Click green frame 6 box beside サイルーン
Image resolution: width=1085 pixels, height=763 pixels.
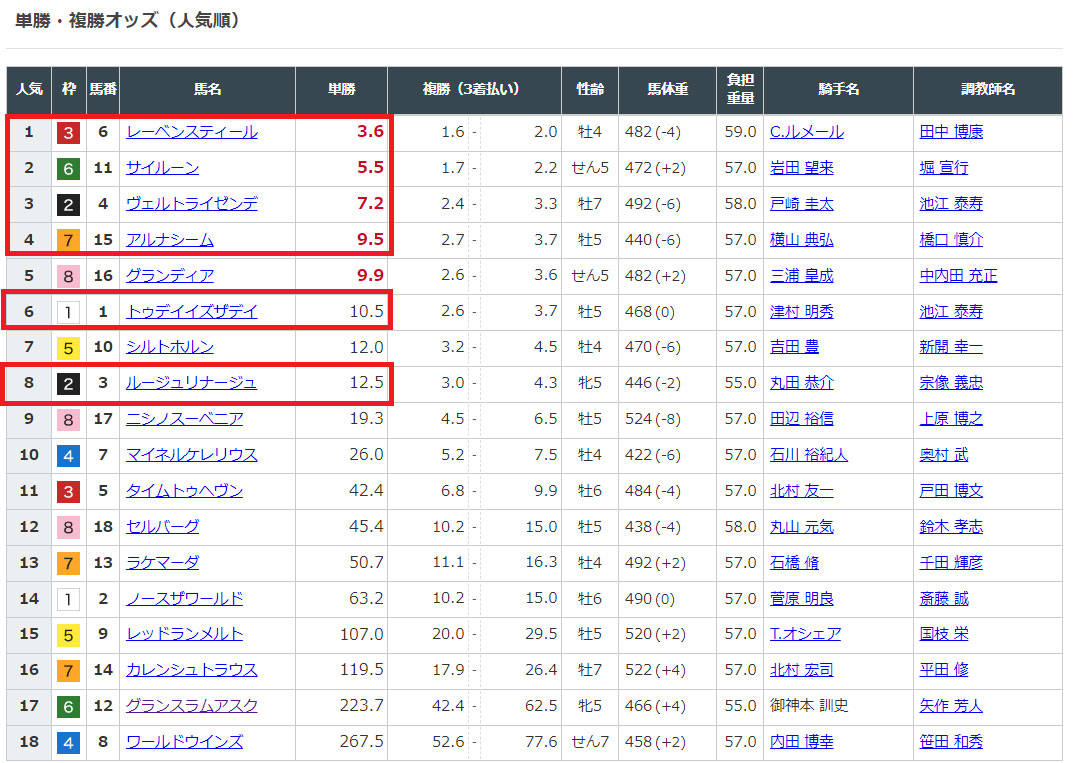click(x=68, y=169)
